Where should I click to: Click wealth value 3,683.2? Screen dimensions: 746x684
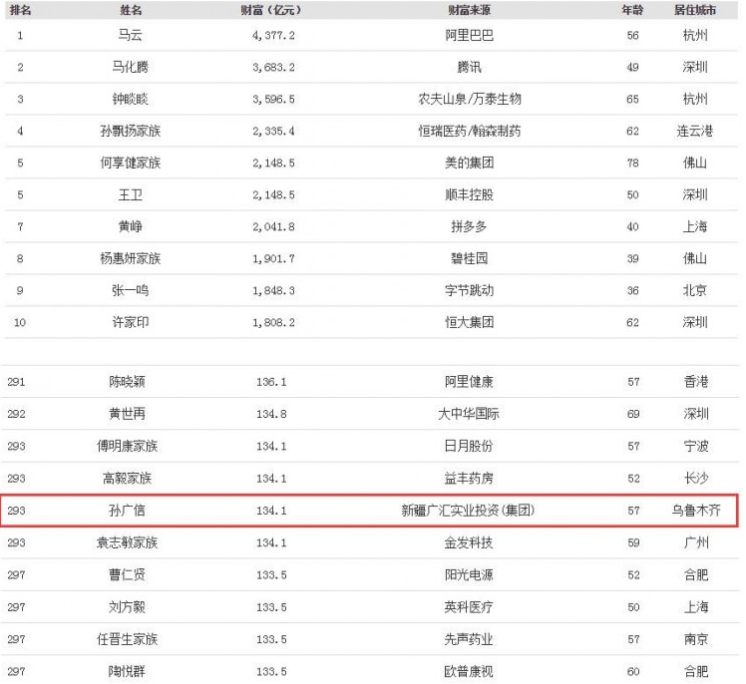274,68
